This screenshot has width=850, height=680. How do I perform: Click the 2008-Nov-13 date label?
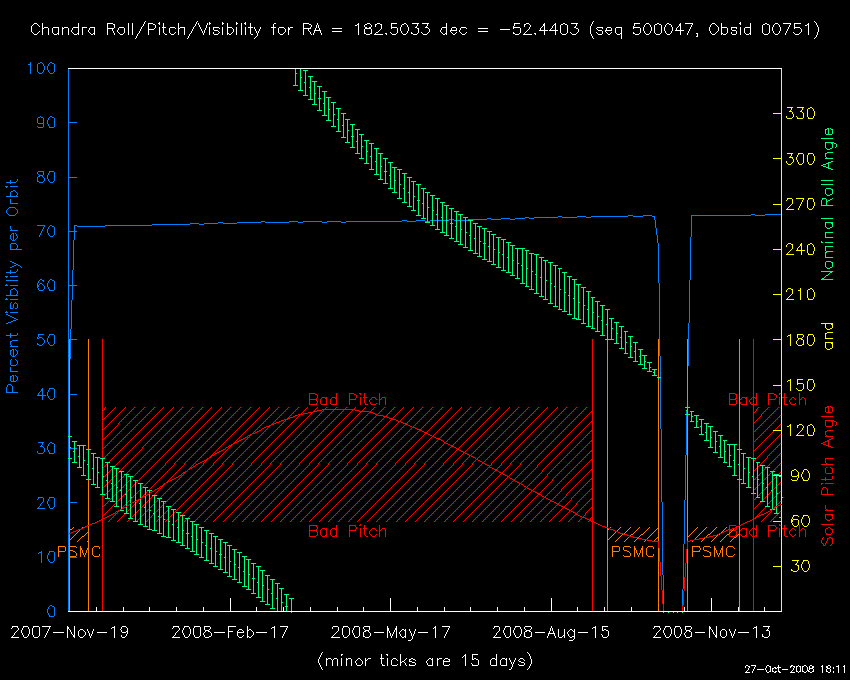[711, 632]
